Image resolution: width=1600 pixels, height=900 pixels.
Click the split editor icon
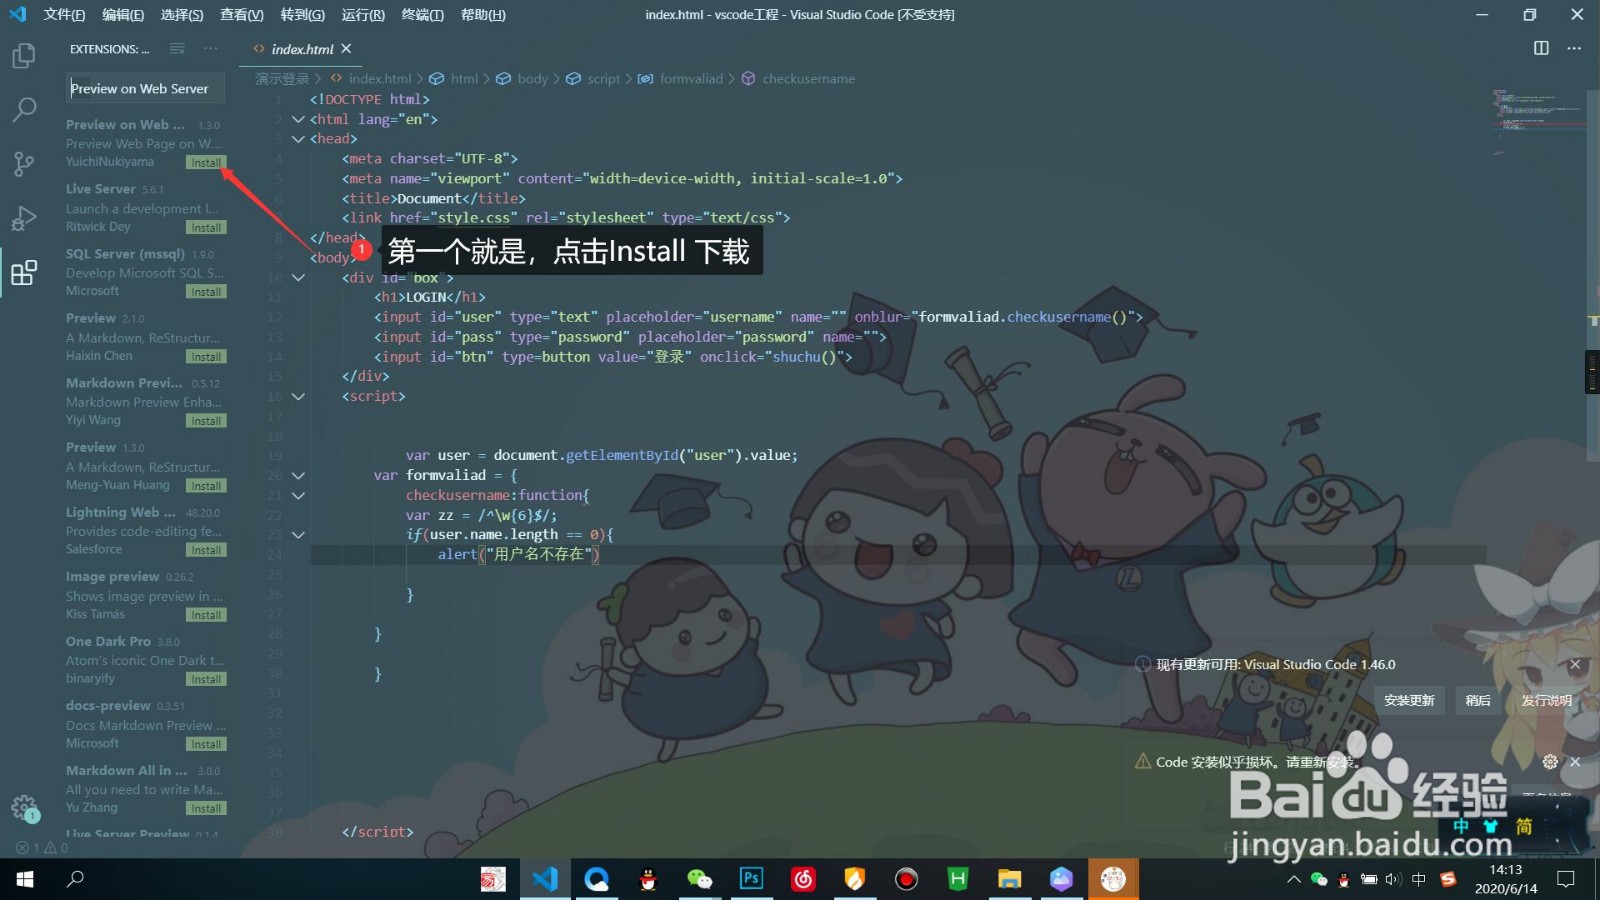[x=1541, y=48]
